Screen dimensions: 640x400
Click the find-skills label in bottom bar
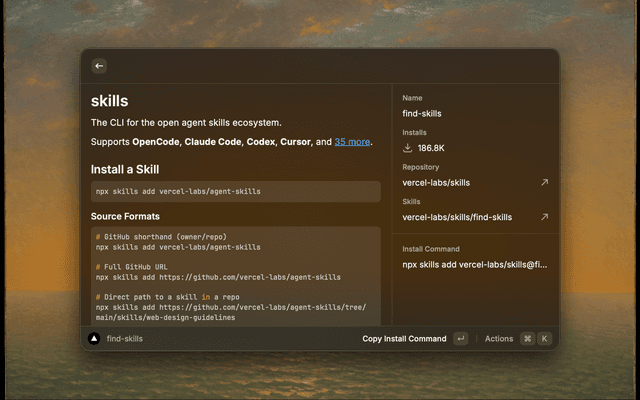point(125,339)
